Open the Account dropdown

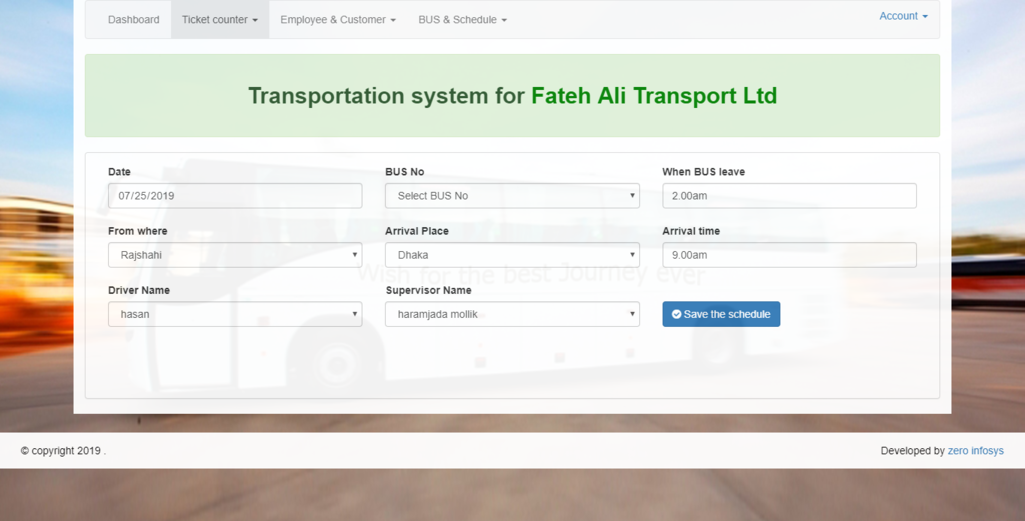tap(902, 16)
